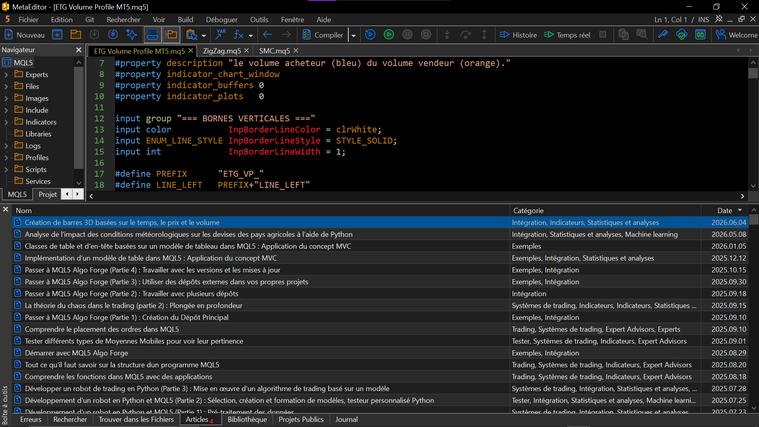Select the Services folder in Navigator

pyautogui.click(x=38, y=181)
